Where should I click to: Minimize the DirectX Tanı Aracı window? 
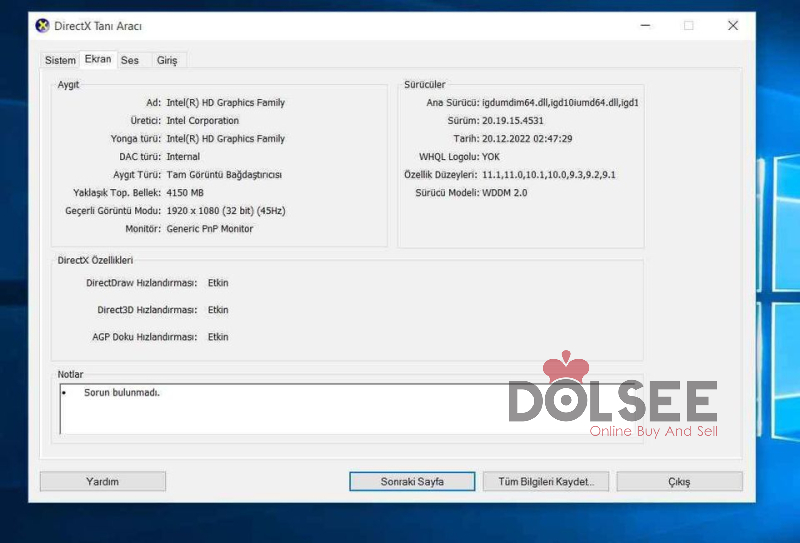[644, 25]
